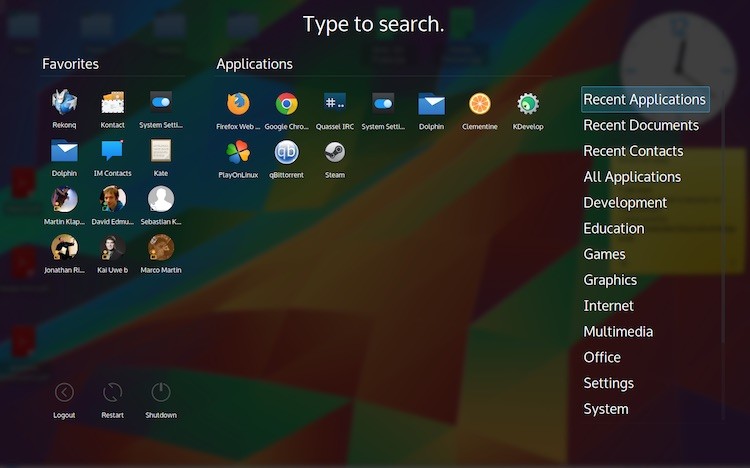Image resolution: width=750 pixels, height=468 pixels.
Task: Open the Internet category
Action: coord(608,306)
